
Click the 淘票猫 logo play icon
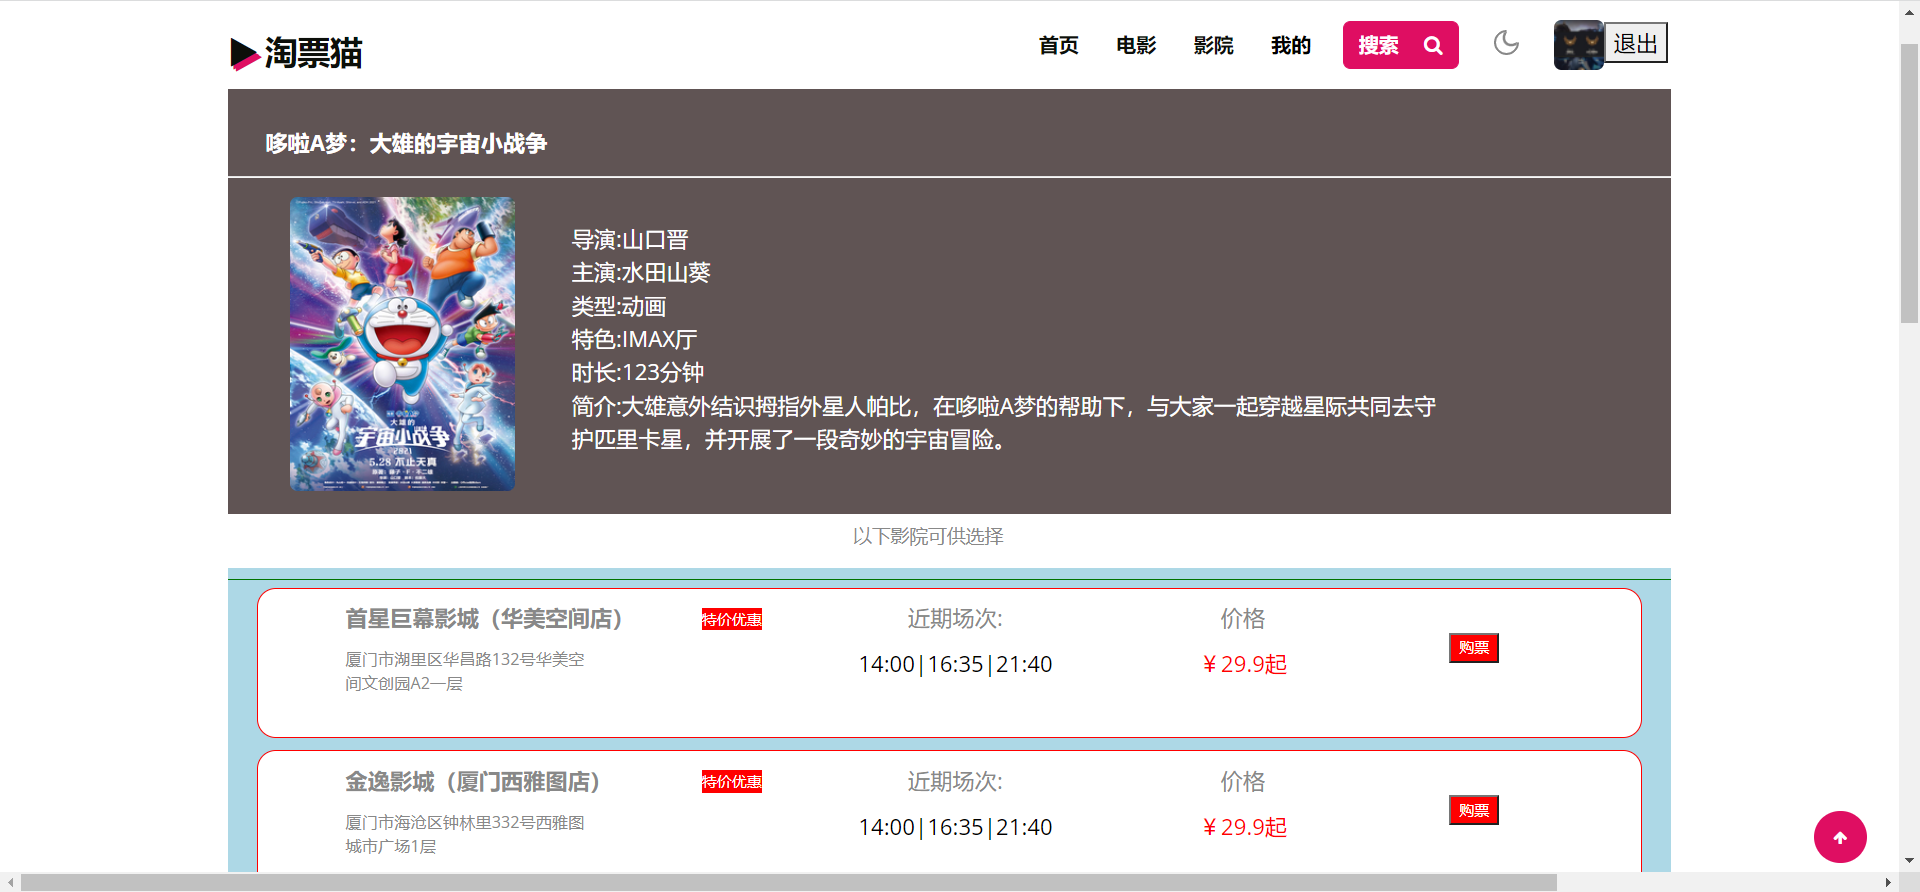245,54
